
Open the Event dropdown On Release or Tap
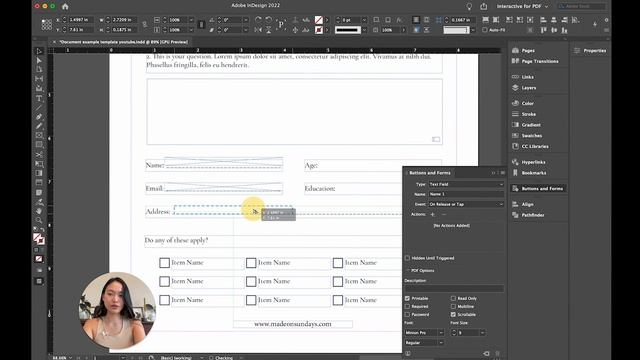466,204
